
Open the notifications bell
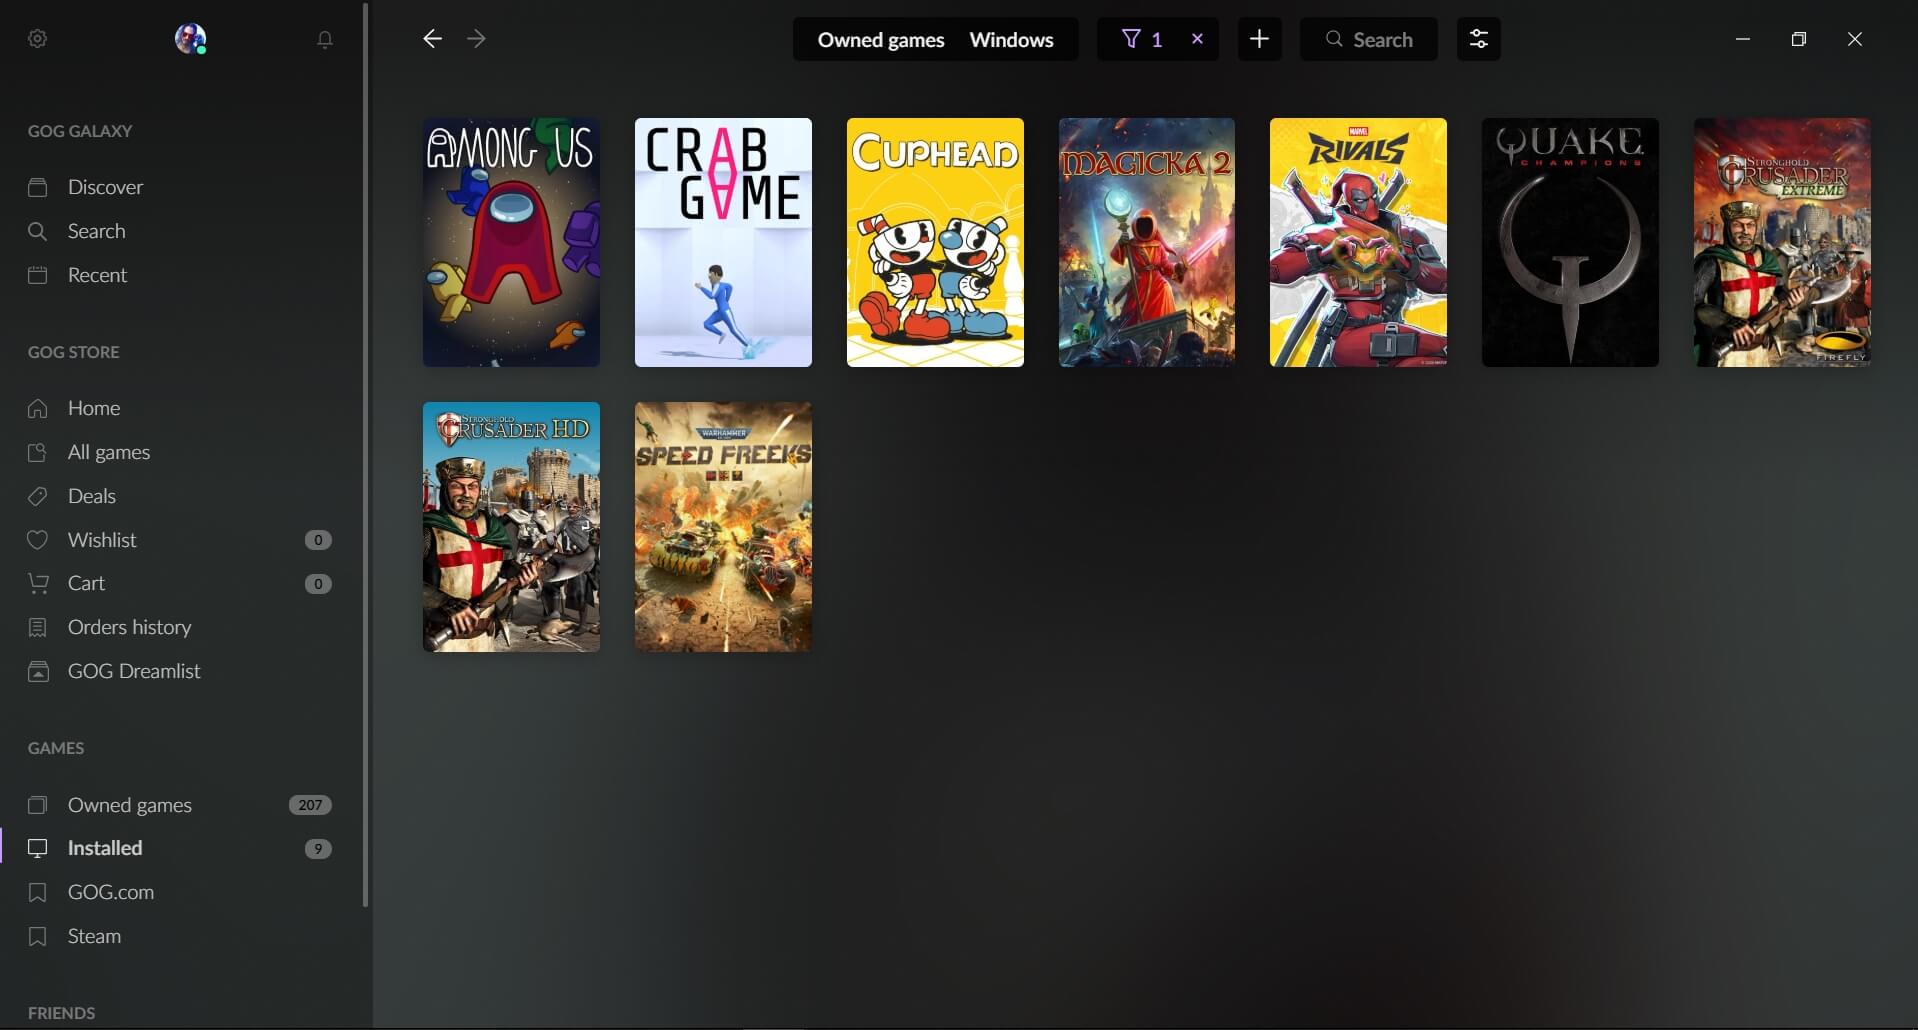pyautogui.click(x=324, y=39)
